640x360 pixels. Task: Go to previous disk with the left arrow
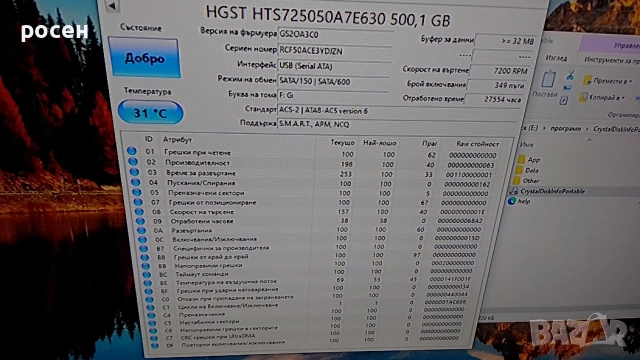coord(112,5)
